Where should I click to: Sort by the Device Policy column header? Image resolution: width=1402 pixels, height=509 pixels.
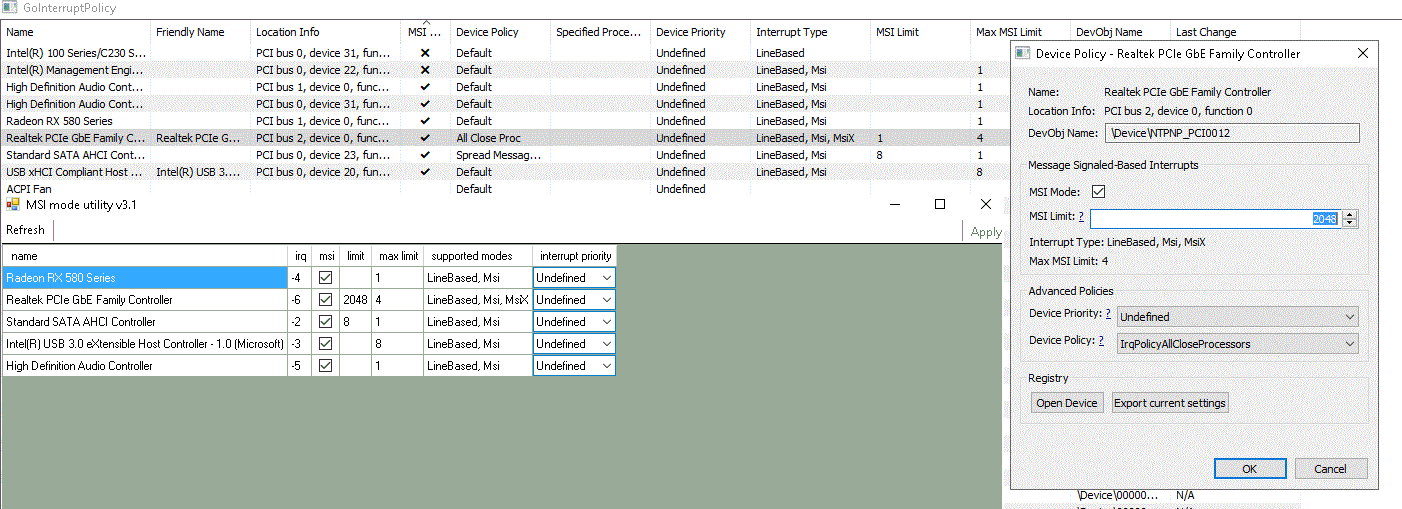[x=487, y=32]
